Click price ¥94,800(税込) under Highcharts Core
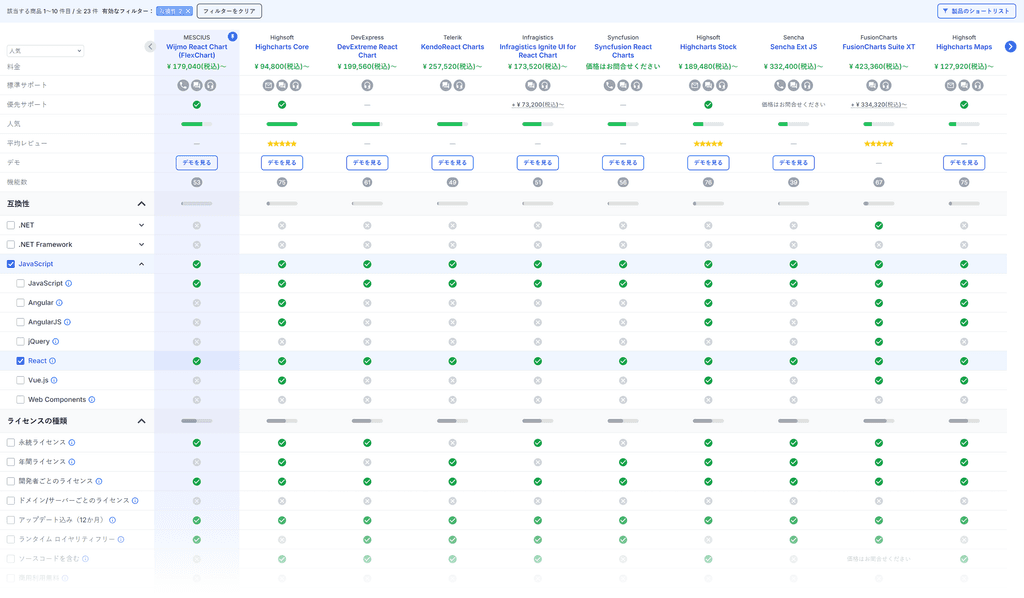 pos(282,67)
